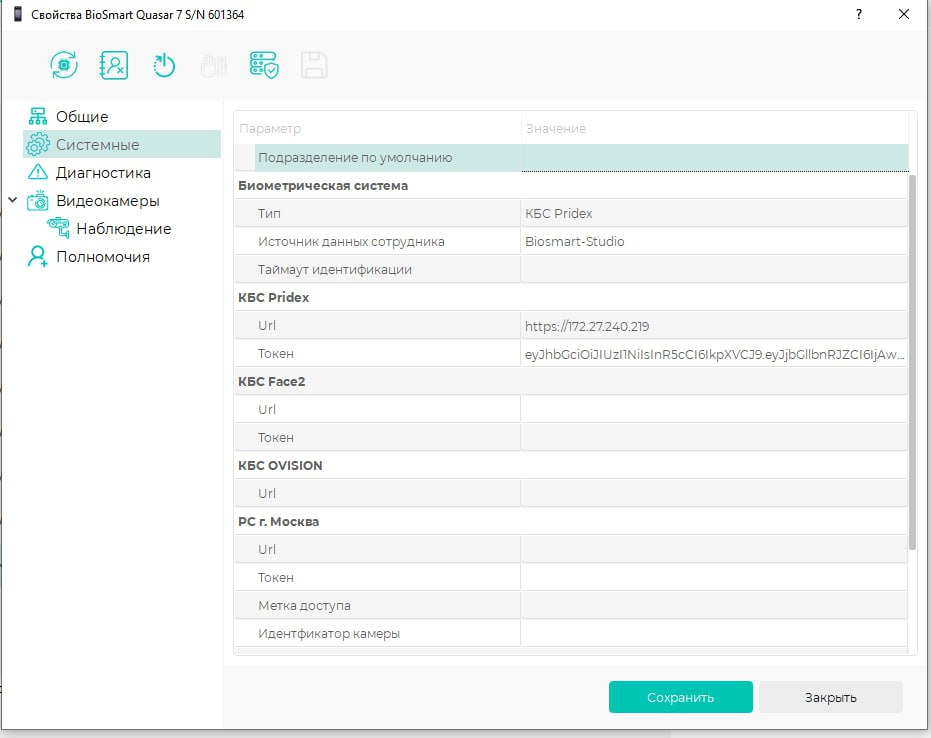Screen dimensions: 931x738
Task: Select the Url label under КБС Face2
Action: (267, 410)
